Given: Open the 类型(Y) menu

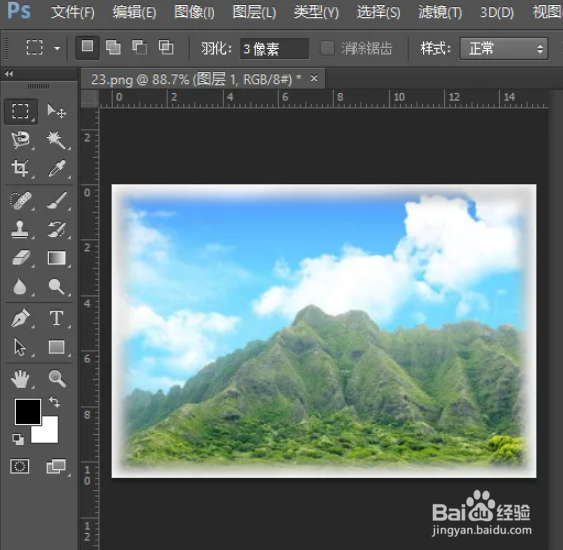Looking at the screenshot, I should [316, 13].
